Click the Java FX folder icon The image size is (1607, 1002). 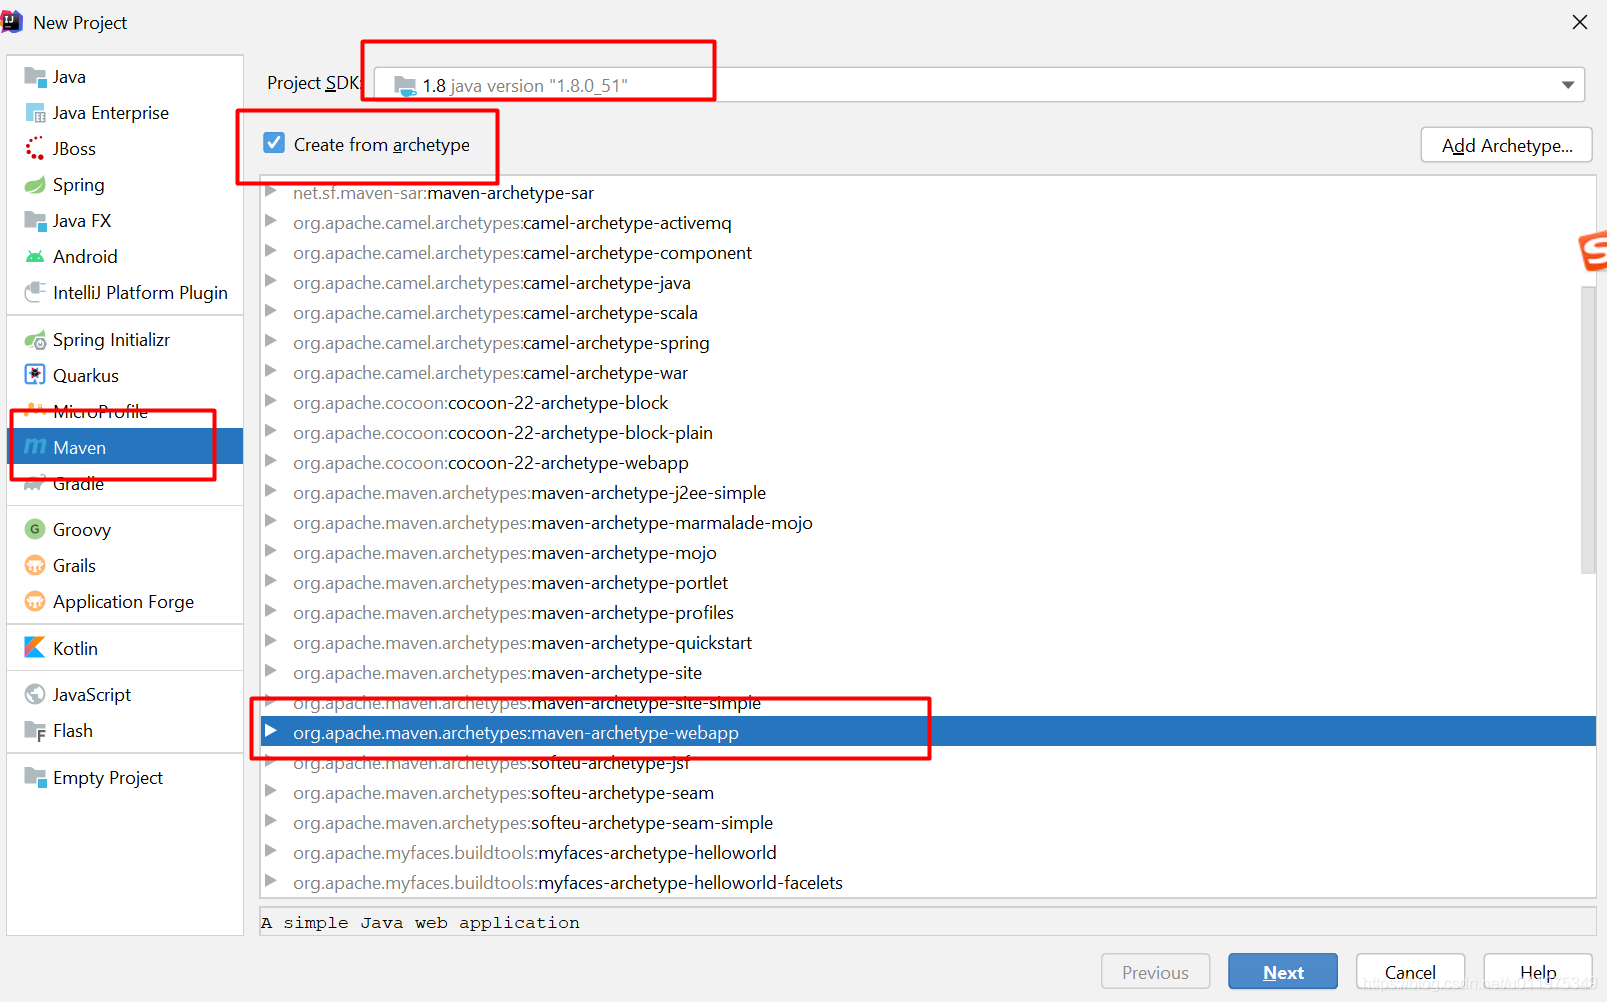pyautogui.click(x=35, y=221)
